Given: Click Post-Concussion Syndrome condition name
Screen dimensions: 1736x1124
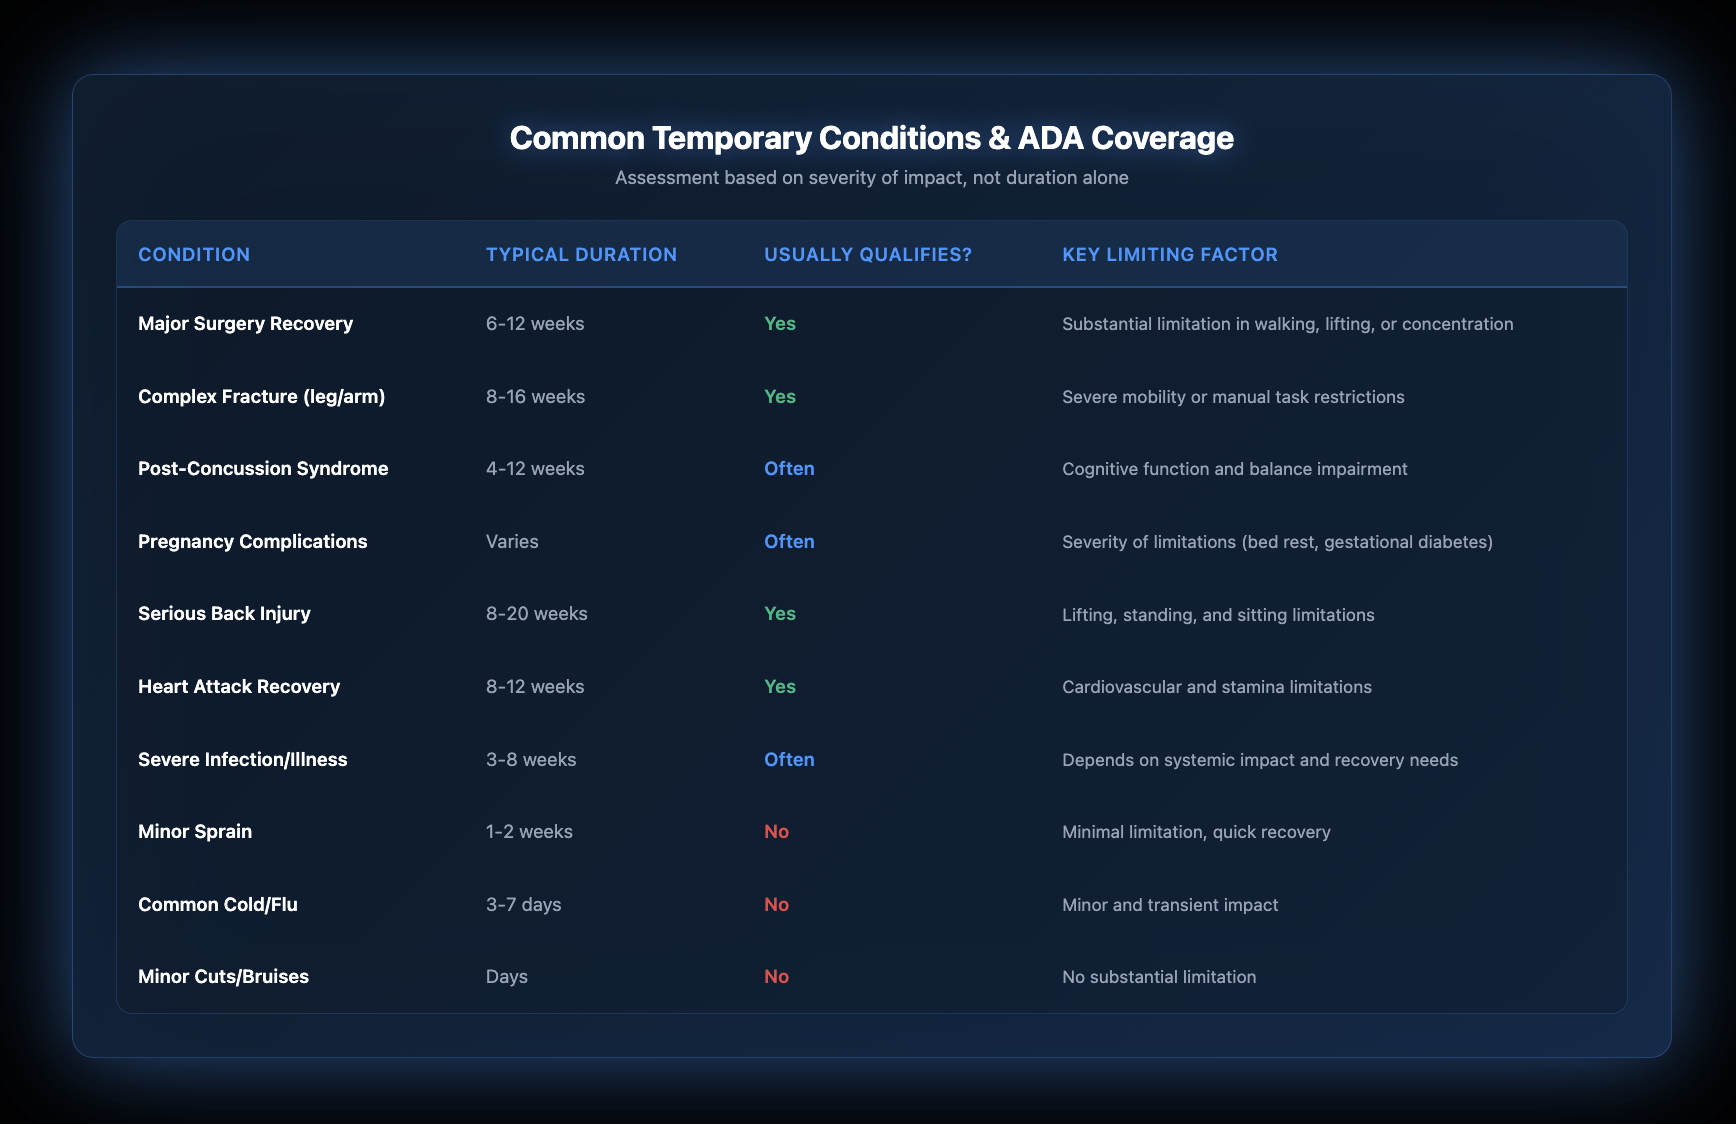Looking at the screenshot, I should (263, 469).
